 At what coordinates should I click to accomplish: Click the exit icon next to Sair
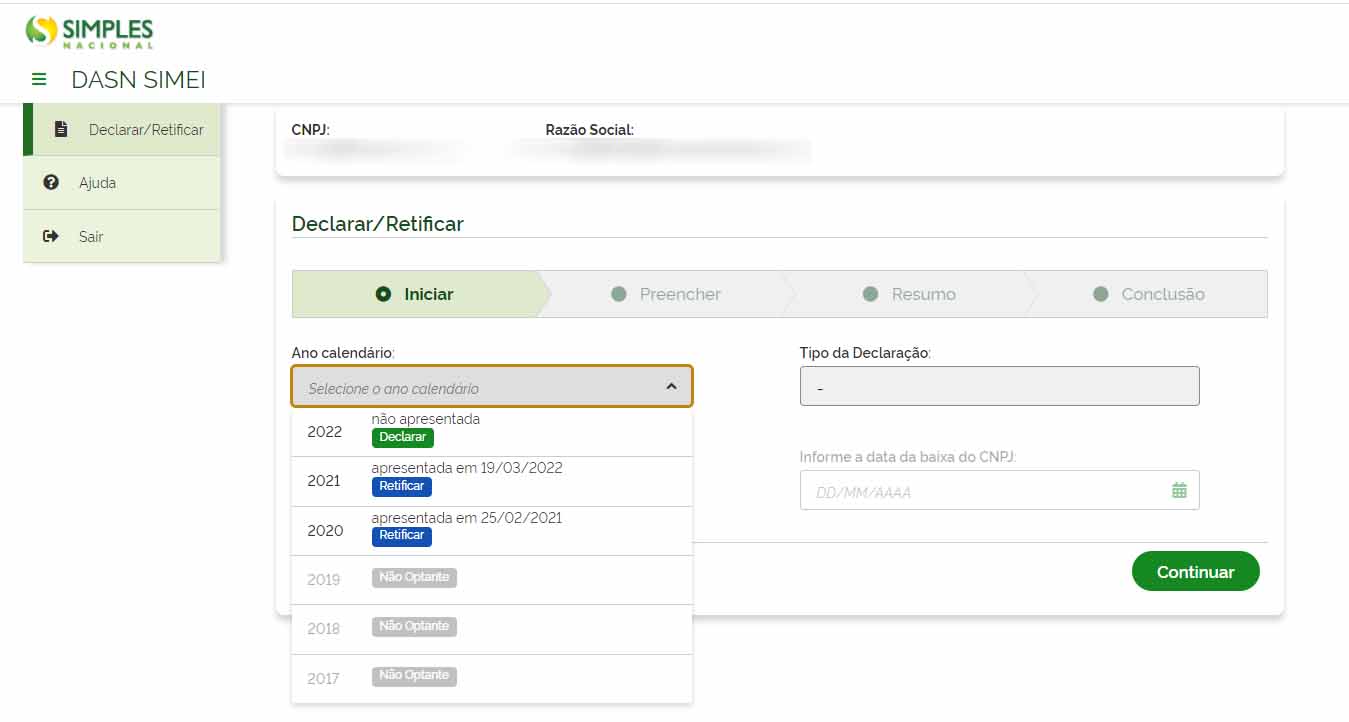pos(51,236)
